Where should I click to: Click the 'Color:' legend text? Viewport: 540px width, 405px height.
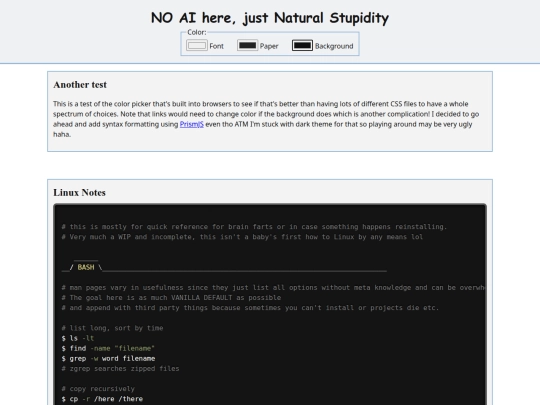[x=197, y=32]
